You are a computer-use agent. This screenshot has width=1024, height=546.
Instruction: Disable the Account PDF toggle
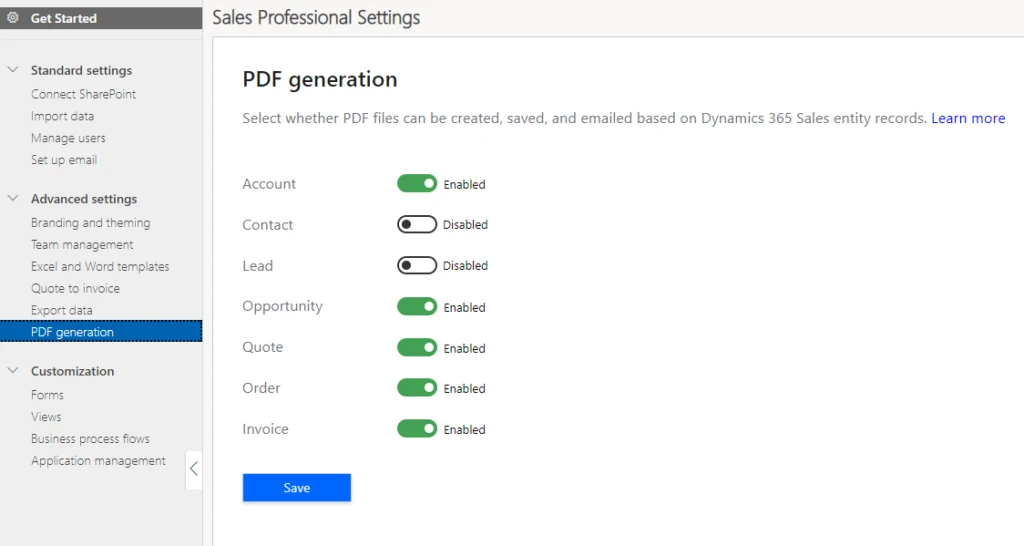(x=417, y=184)
